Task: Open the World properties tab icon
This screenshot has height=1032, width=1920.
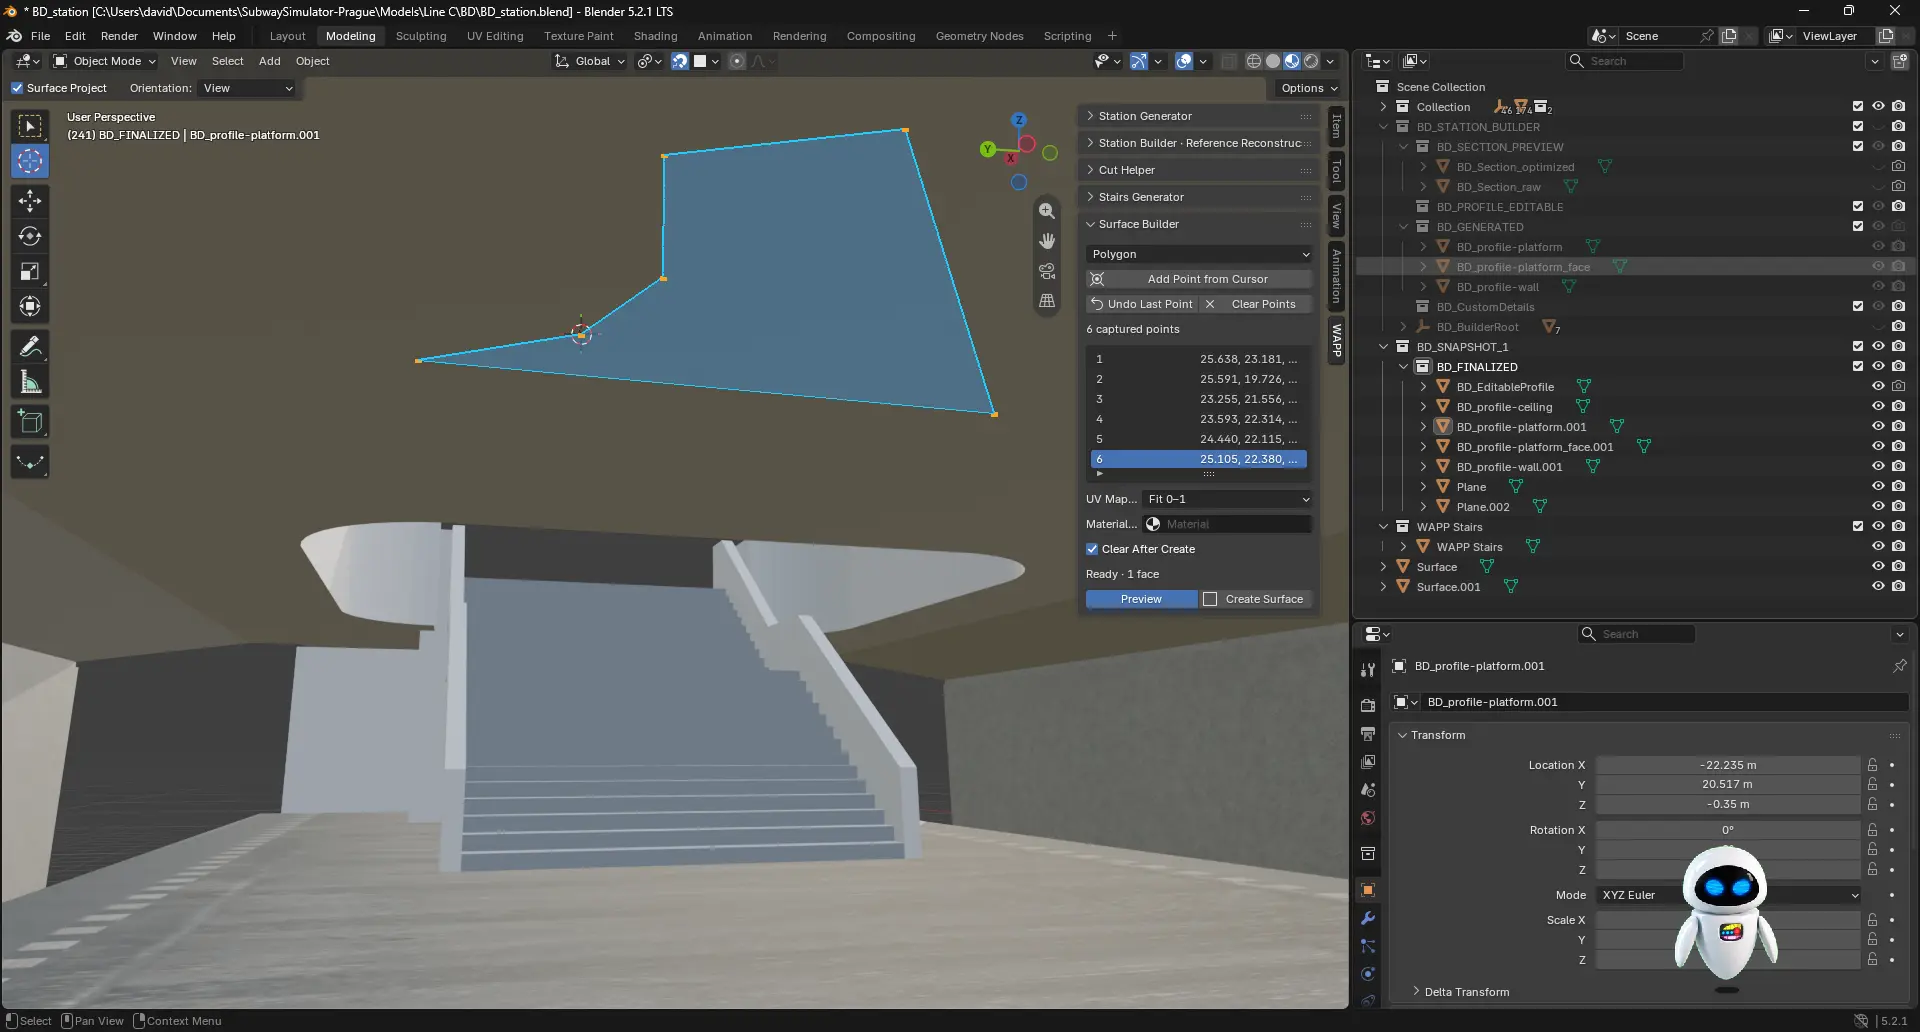Action: point(1368,818)
